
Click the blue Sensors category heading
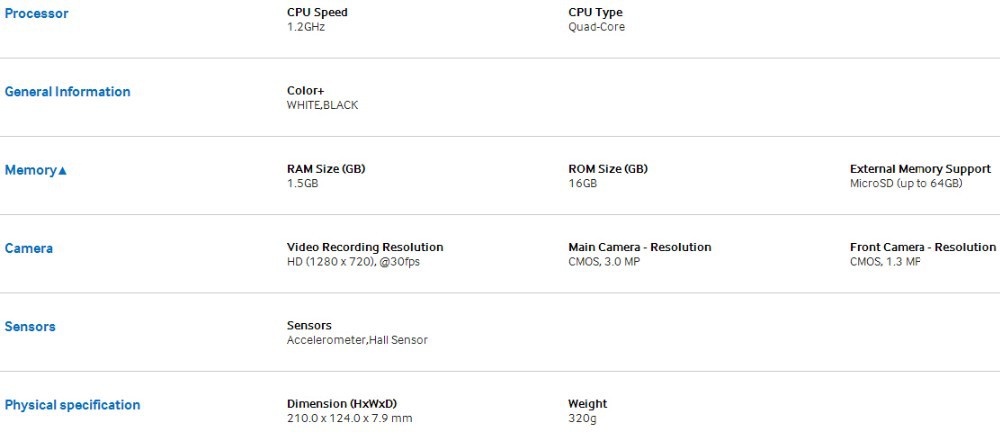tap(30, 327)
